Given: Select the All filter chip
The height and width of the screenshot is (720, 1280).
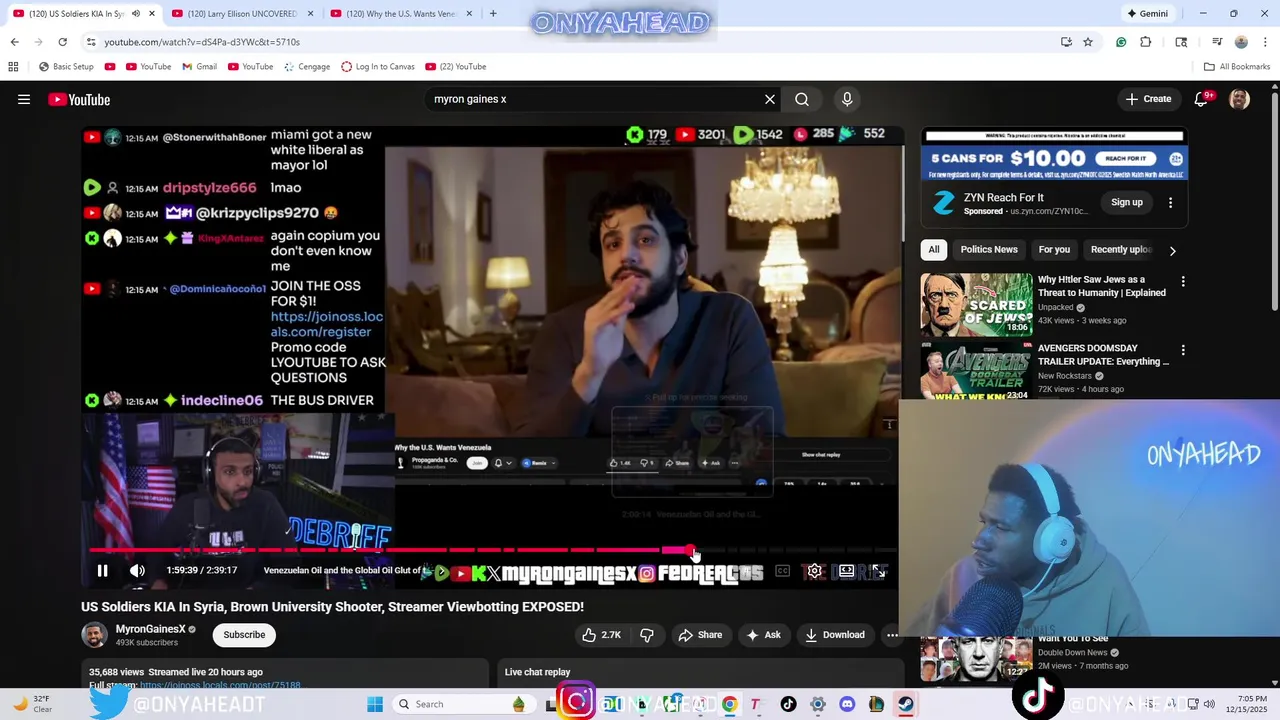Looking at the screenshot, I should pos(934,250).
